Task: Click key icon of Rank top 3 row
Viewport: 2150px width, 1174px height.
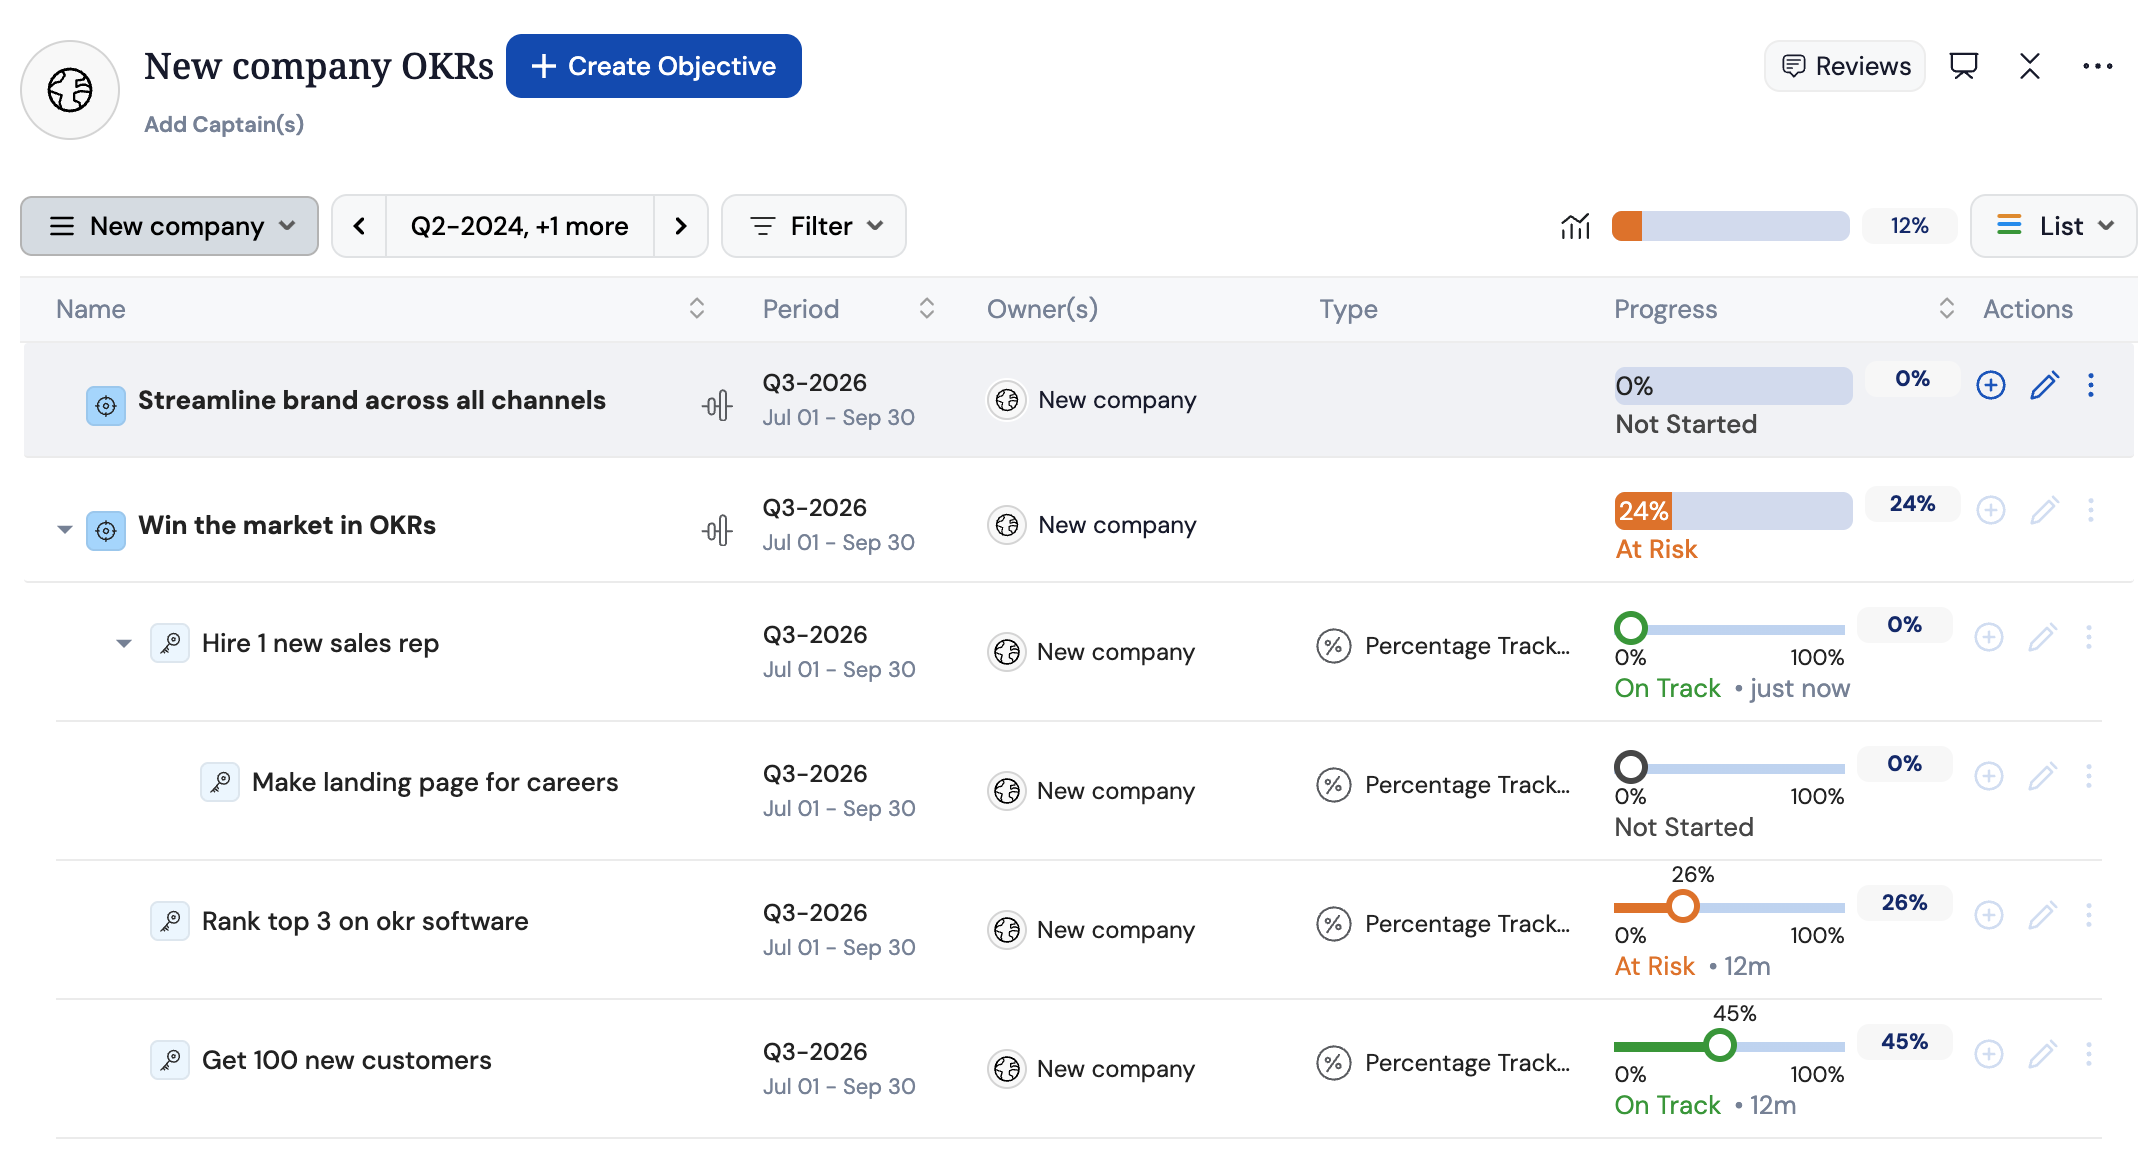Action: tap(170, 921)
